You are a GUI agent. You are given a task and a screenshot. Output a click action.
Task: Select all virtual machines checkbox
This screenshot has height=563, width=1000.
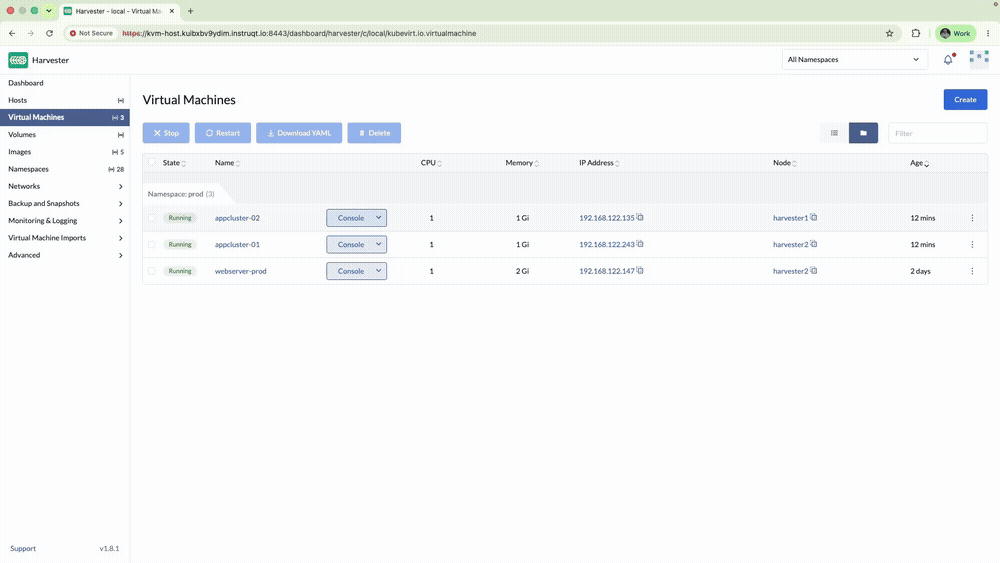click(151, 163)
